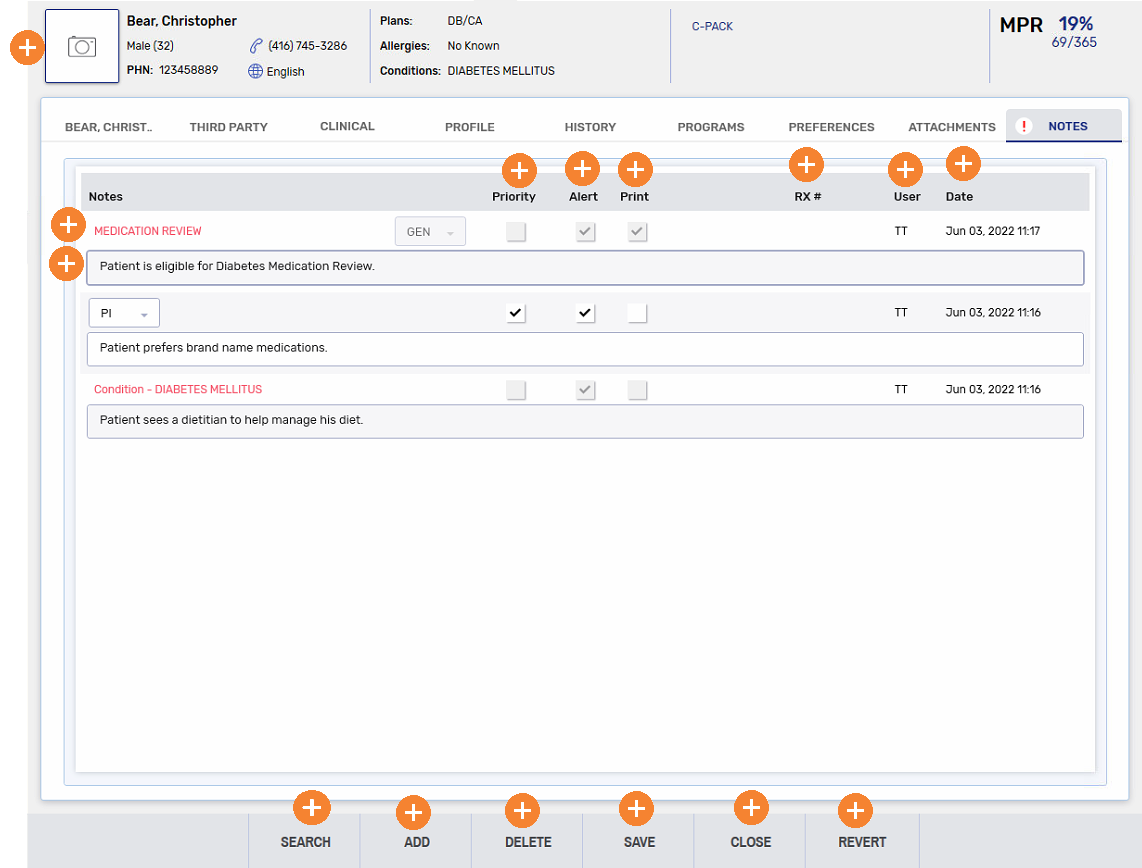Click the Diabetes Medication Review note text field
Image resolution: width=1142 pixels, height=868 pixels.
point(585,267)
